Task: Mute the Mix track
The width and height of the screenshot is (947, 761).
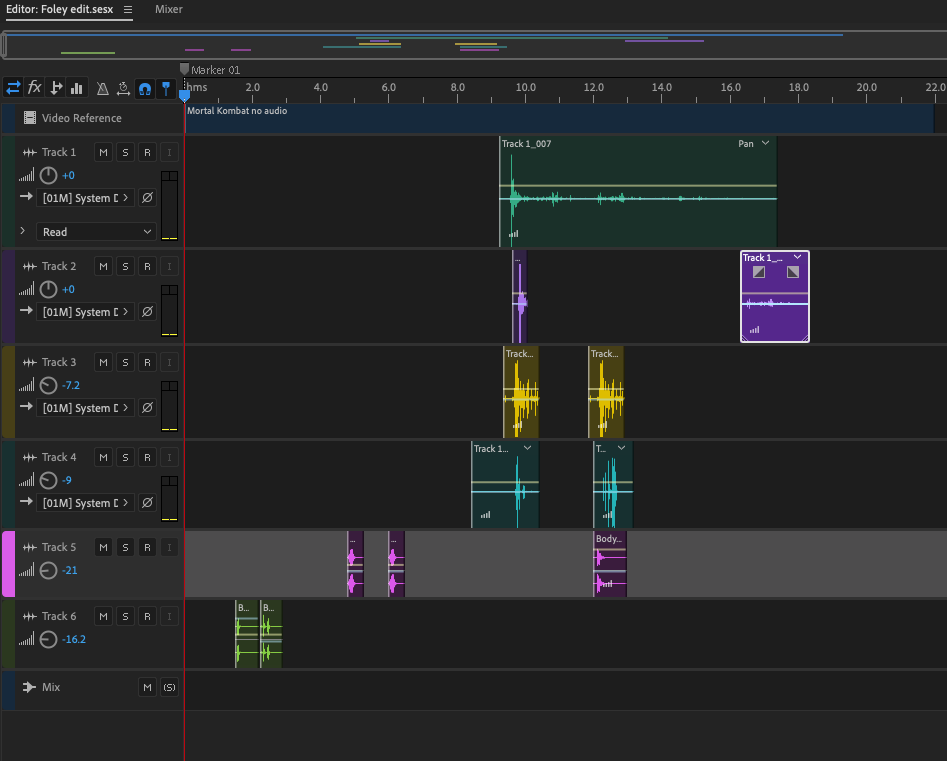Action: click(147, 688)
